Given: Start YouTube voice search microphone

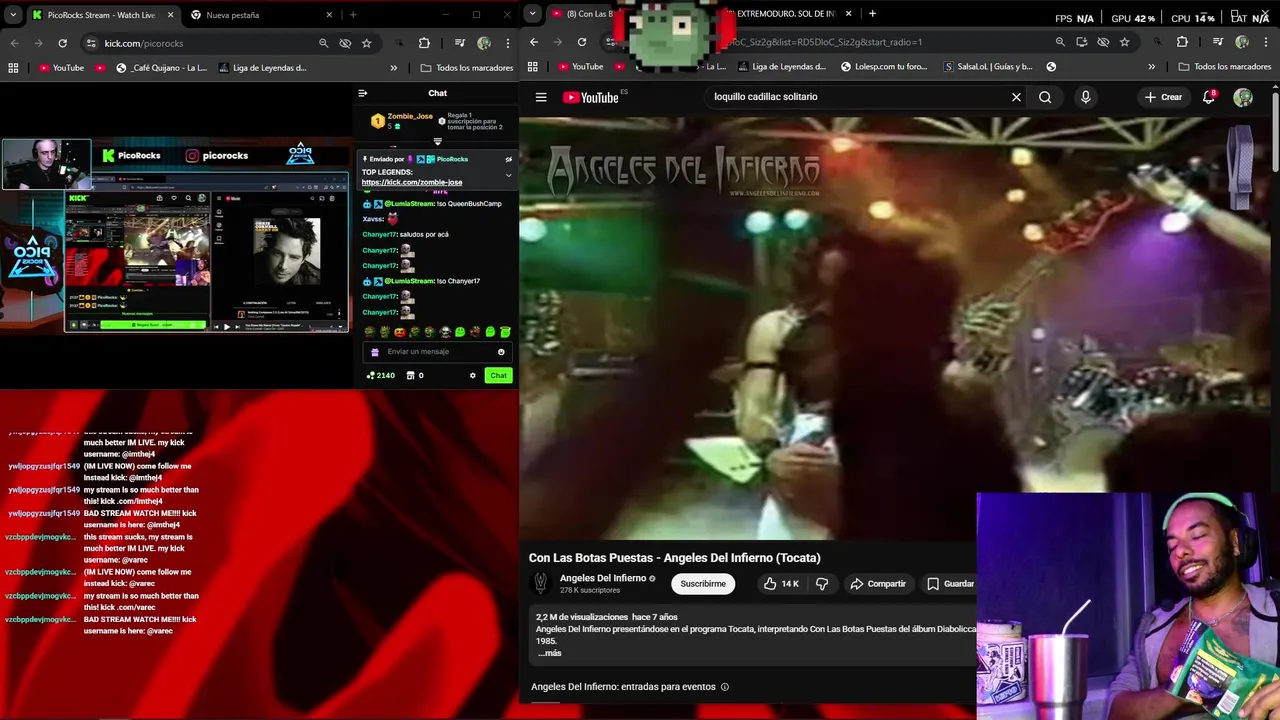Looking at the screenshot, I should click(1085, 97).
